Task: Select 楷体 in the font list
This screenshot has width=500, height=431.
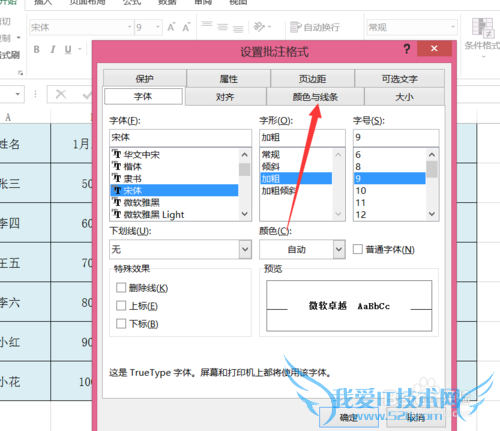Action: tap(174, 166)
